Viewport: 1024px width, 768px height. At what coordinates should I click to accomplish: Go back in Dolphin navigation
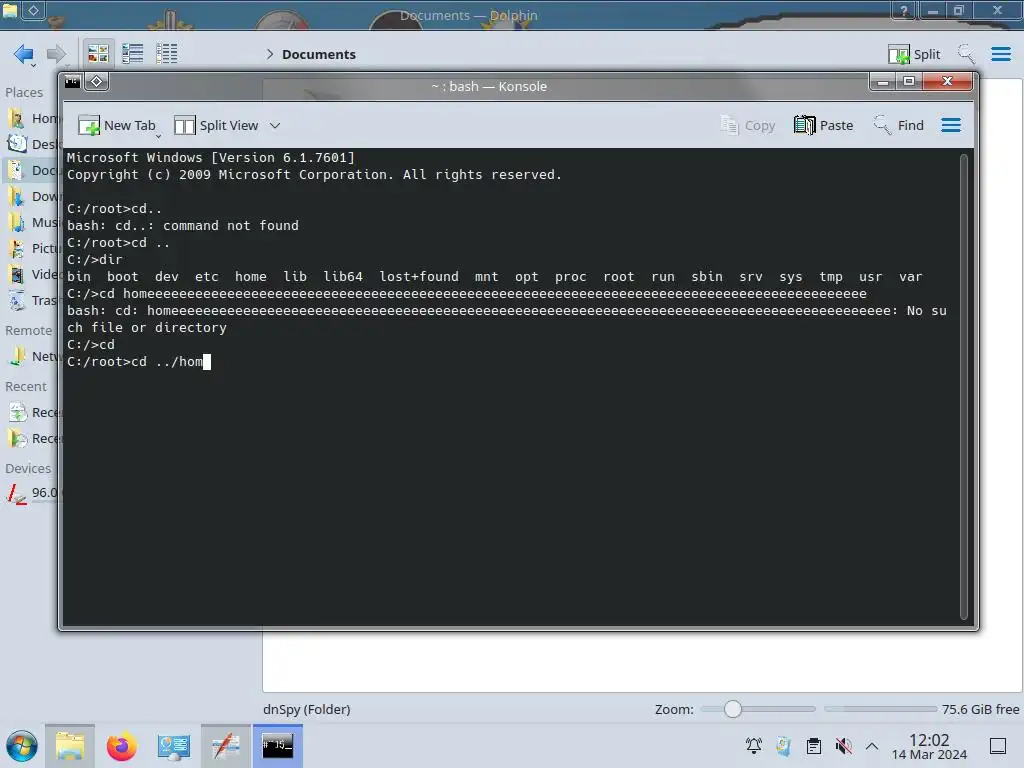click(24, 54)
